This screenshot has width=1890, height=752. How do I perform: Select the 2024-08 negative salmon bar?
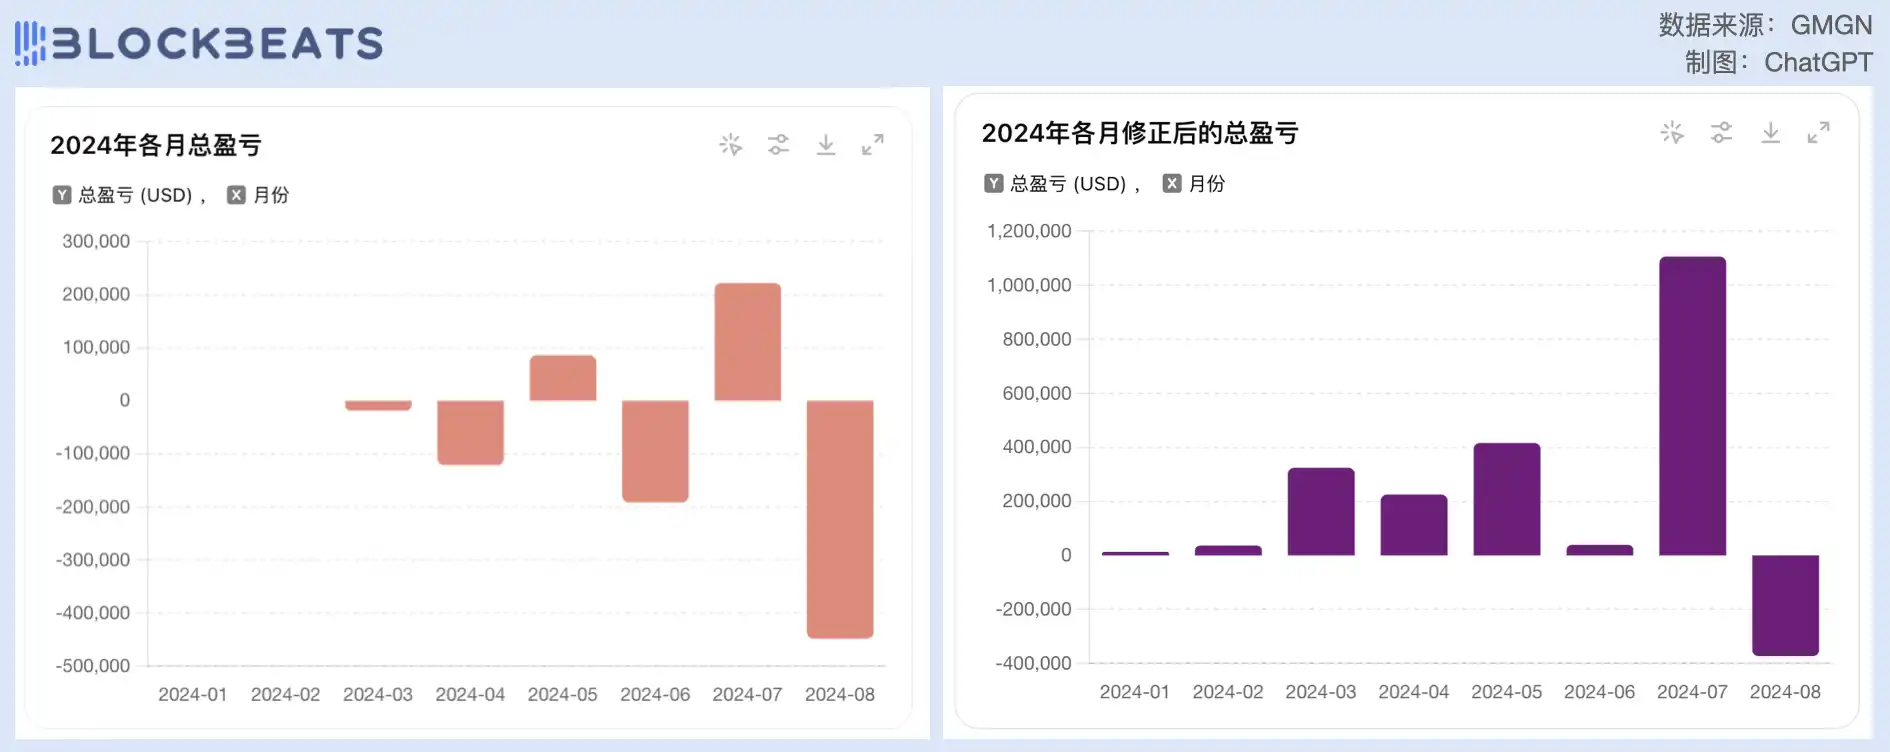pos(840,518)
